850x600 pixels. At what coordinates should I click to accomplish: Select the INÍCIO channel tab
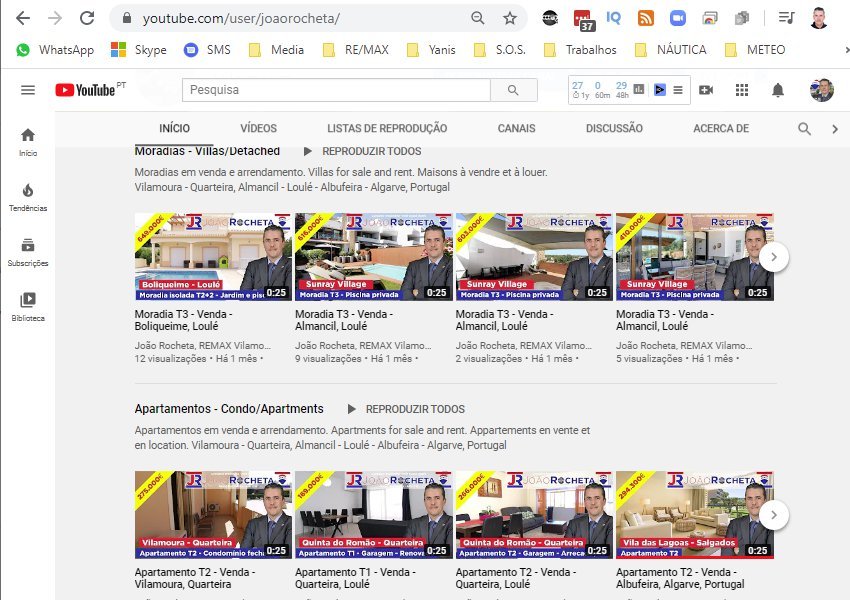point(175,128)
